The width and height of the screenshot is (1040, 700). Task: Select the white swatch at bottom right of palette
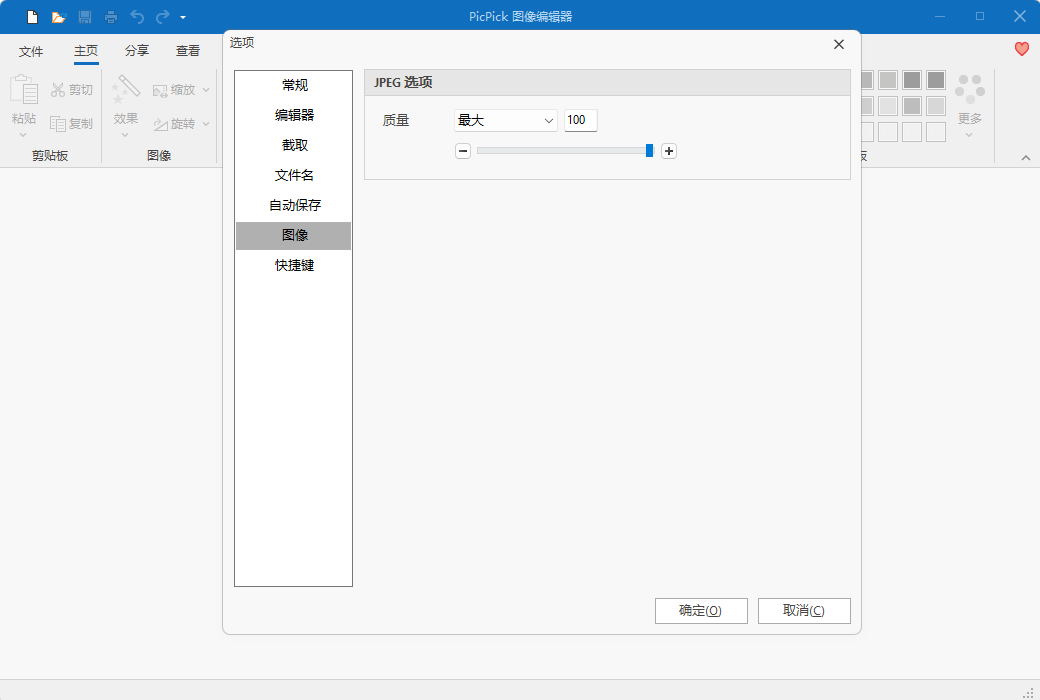(x=936, y=131)
